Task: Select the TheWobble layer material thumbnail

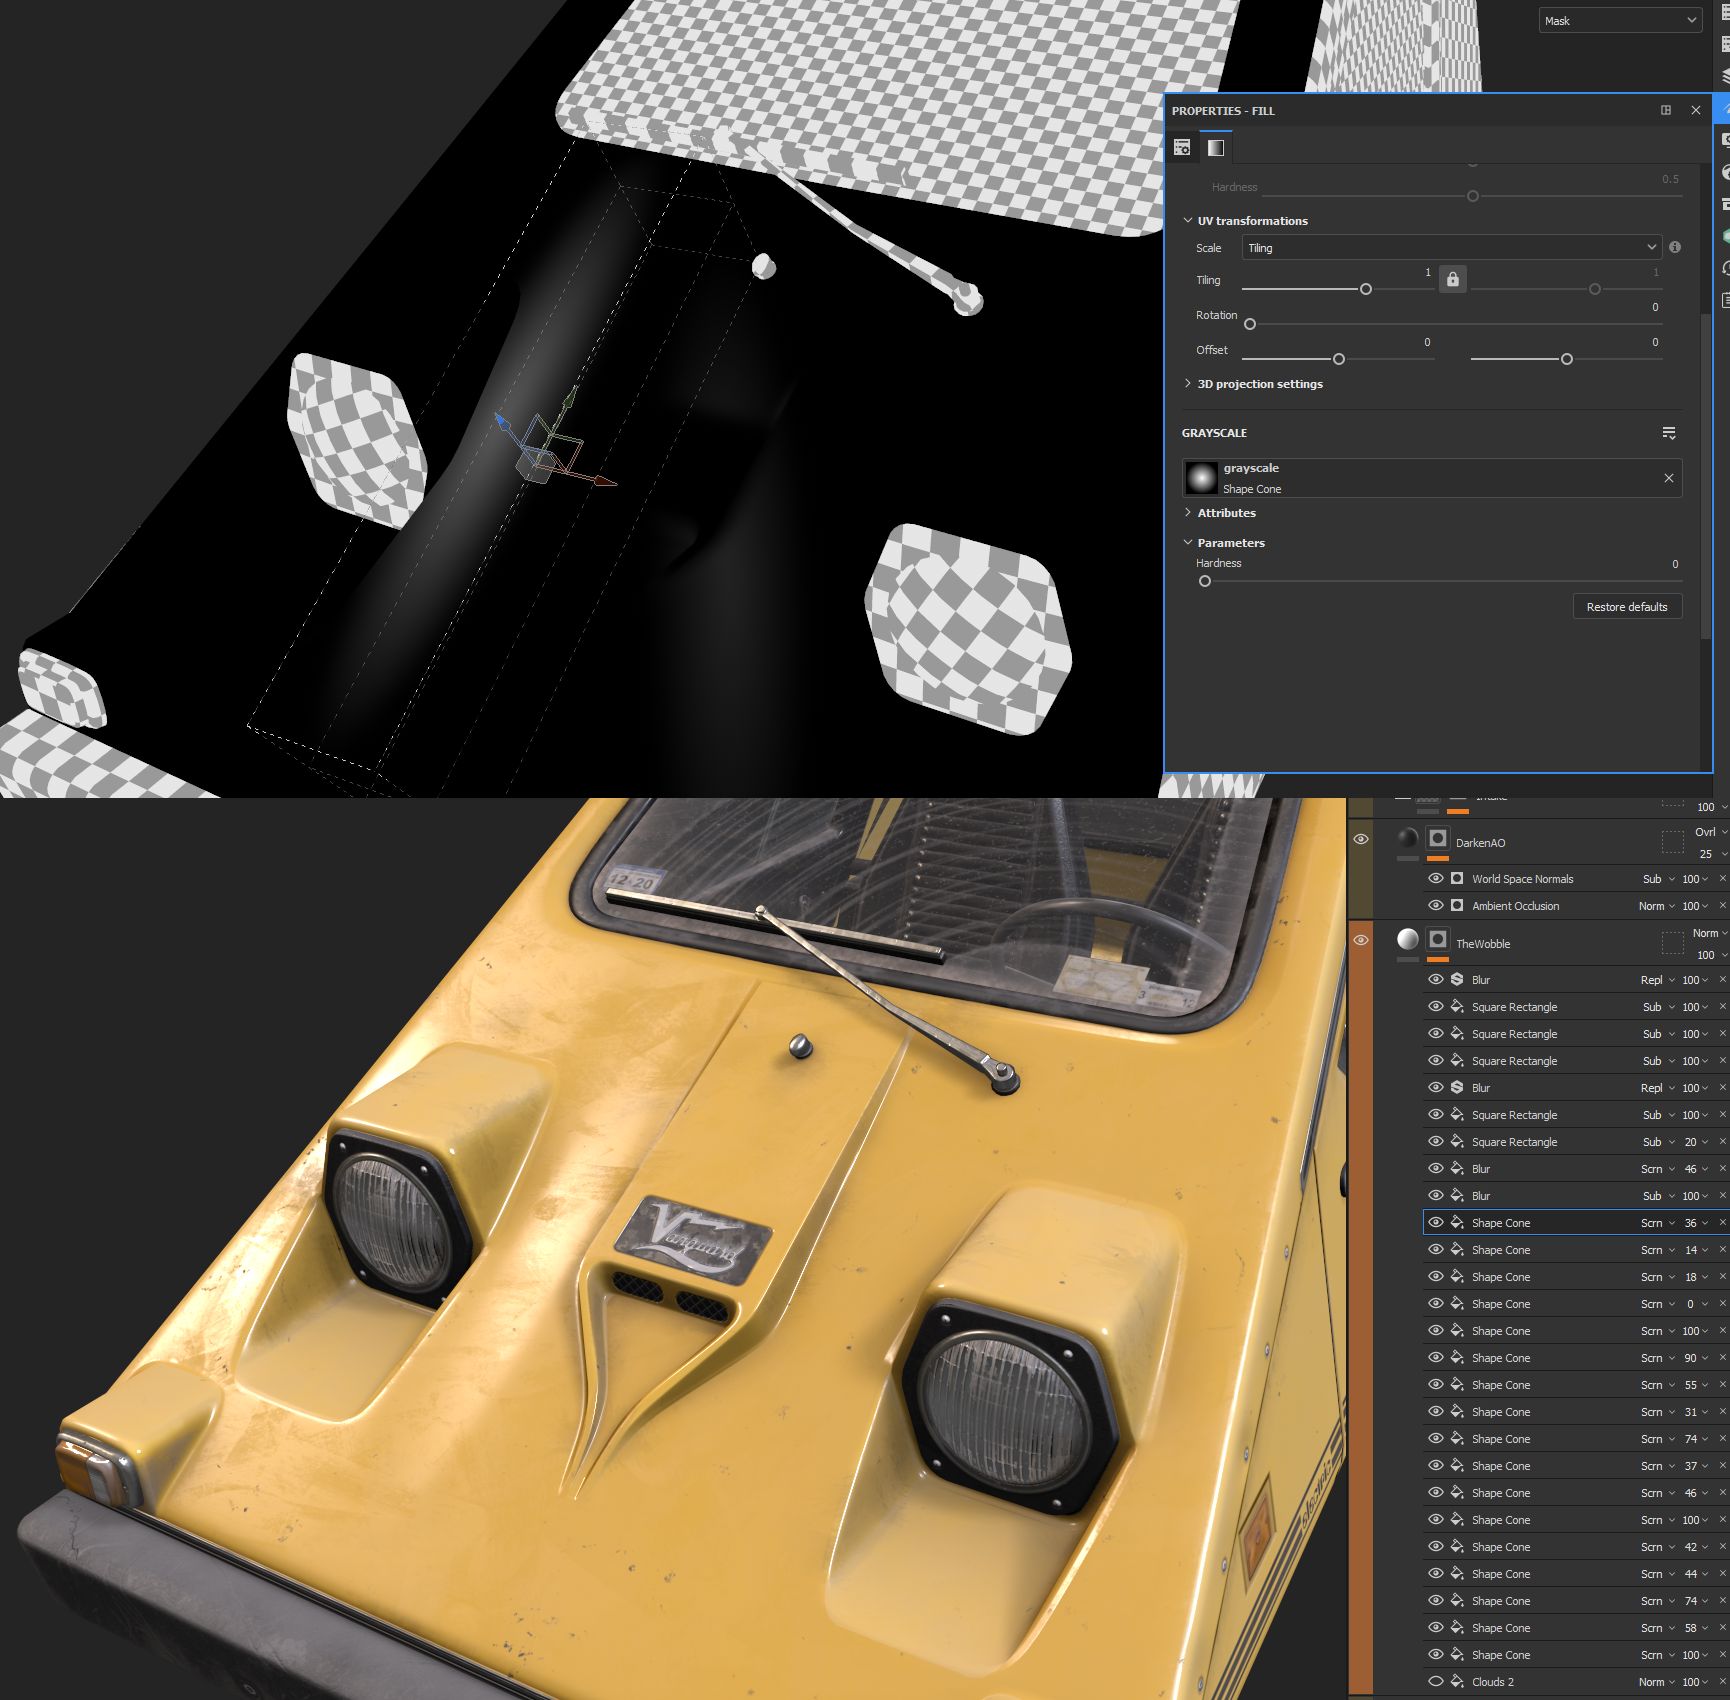Action: click(x=1408, y=939)
